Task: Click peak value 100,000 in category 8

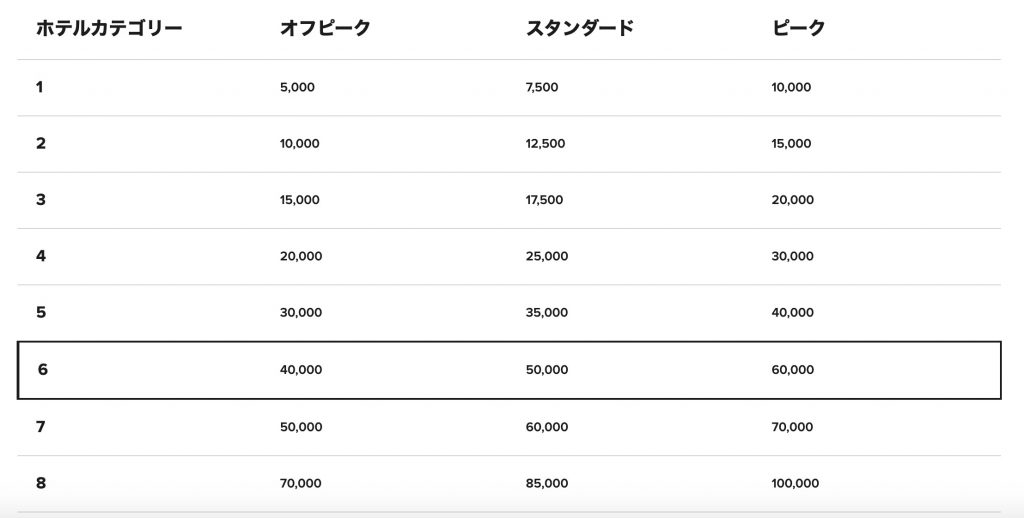Action: click(x=795, y=484)
